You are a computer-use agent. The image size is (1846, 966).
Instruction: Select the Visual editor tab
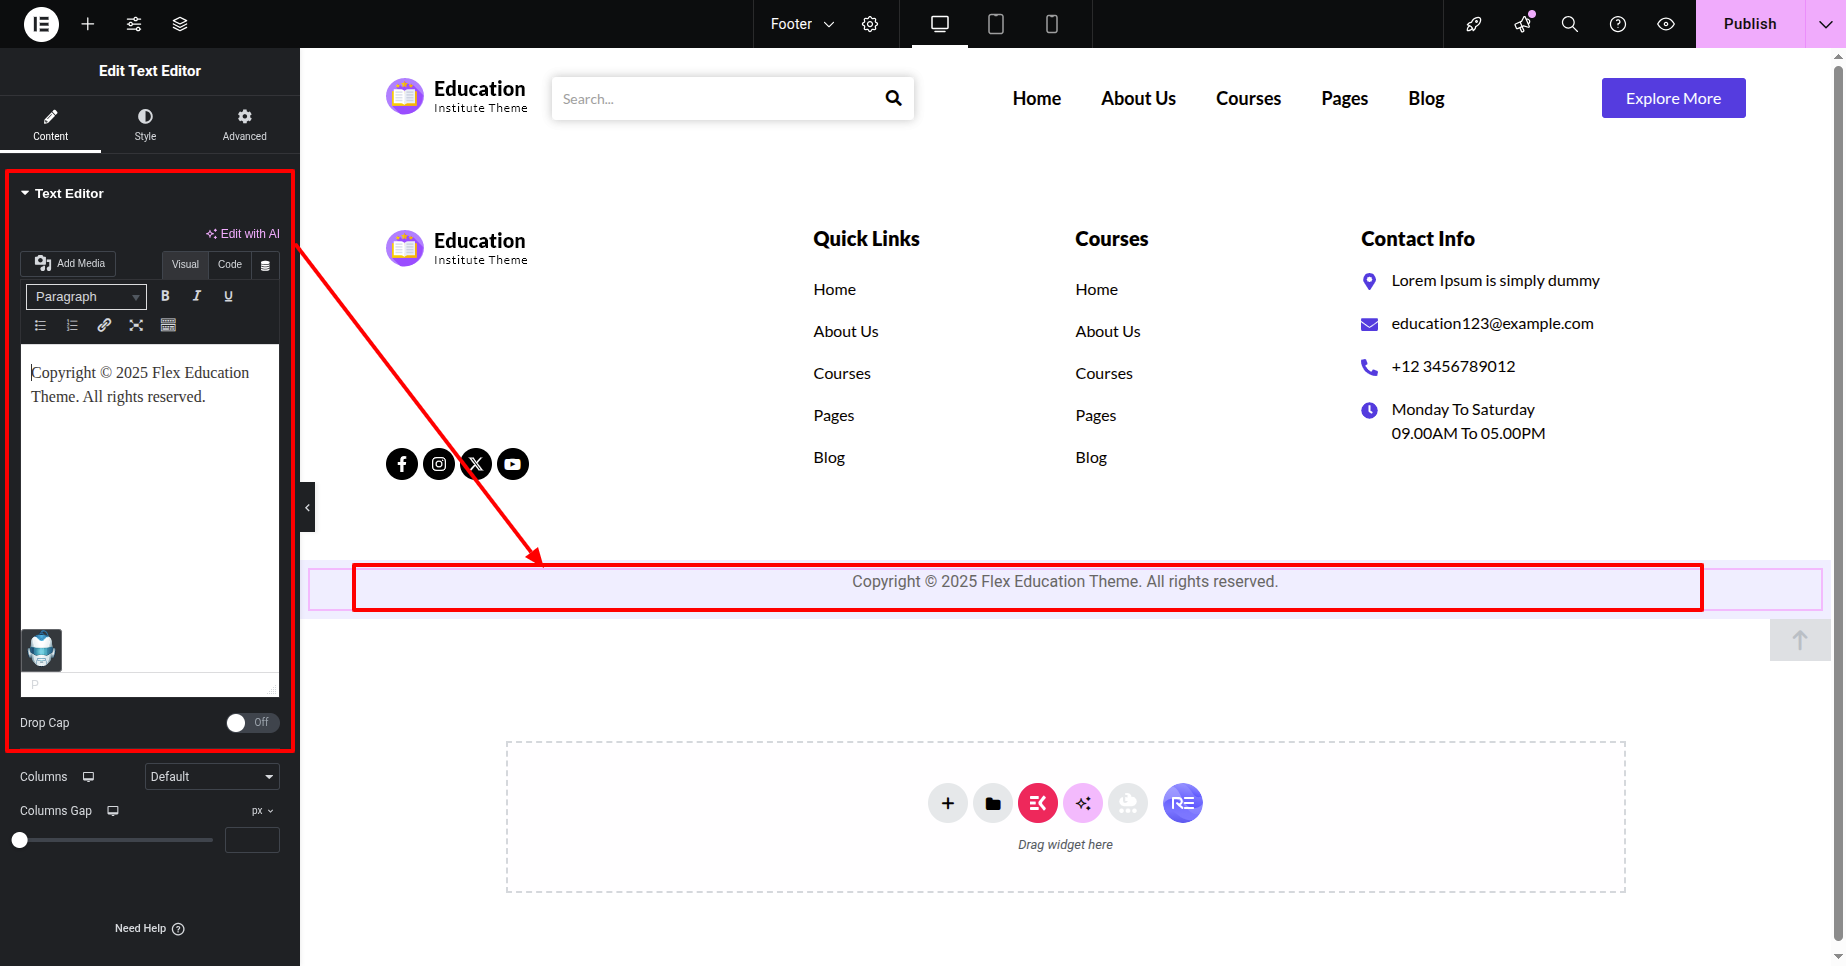185,264
